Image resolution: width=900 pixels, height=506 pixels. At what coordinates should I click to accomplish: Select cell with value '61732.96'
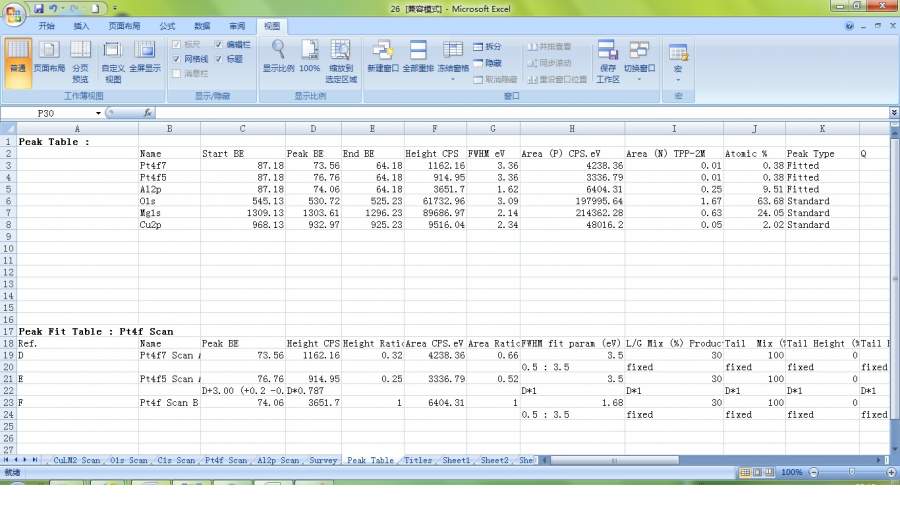click(435, 201)
